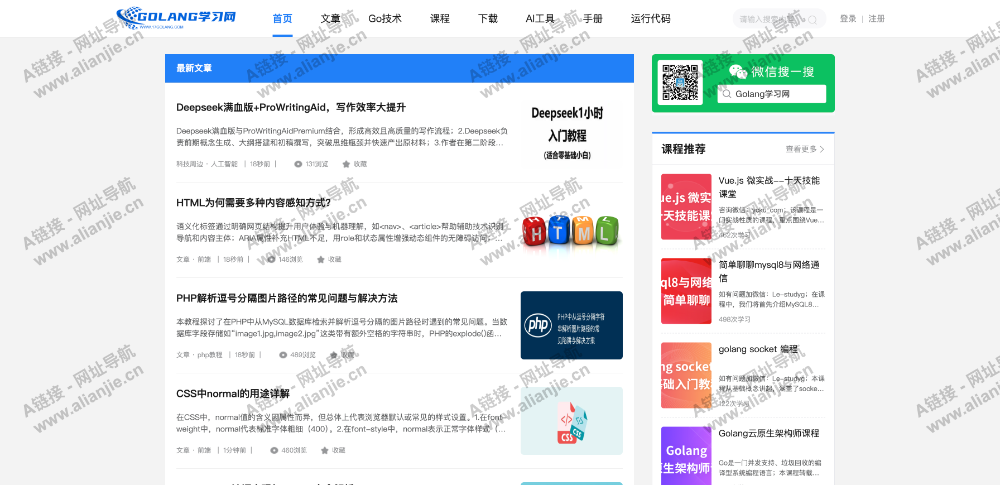Viewport: 1000px width, 485px height.
Task: Open the golang socket course cover thumbnail
Action: tap(686, 375)
